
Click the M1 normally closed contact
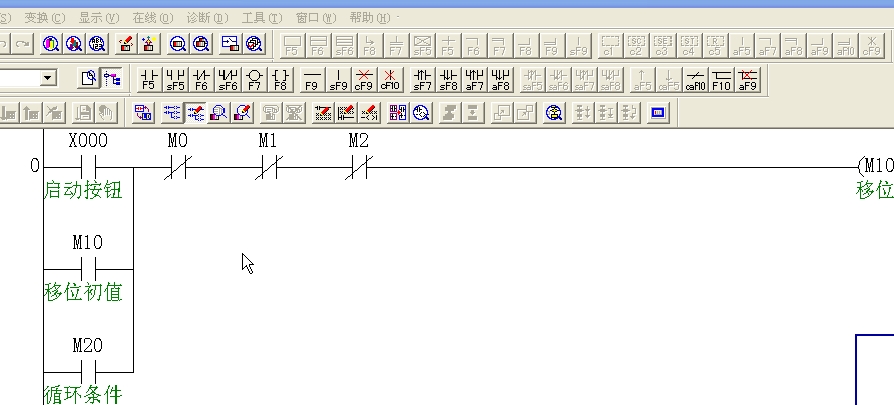pyautogui.click(x=267, y=165)
